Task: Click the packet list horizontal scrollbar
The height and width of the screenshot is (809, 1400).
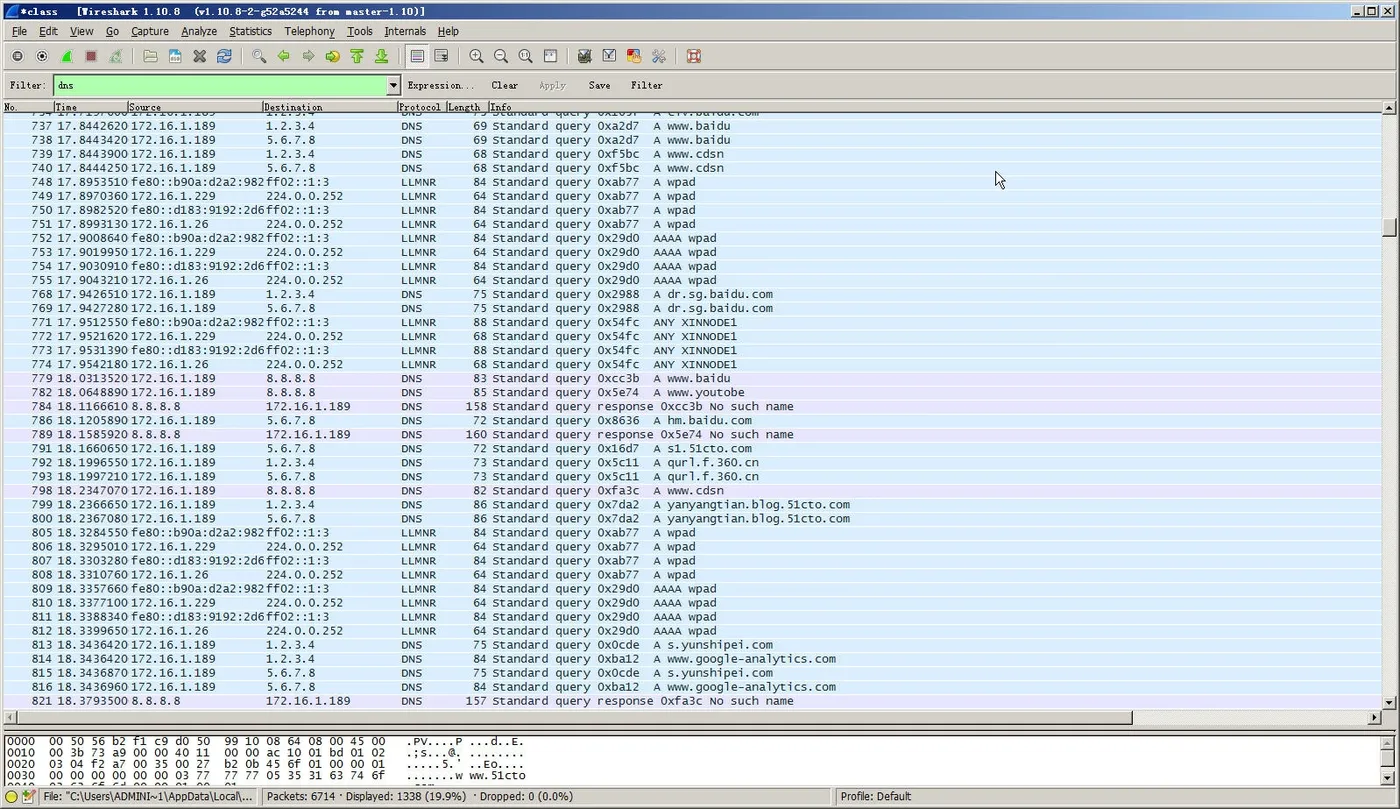Action: click(x=574, y=718)
